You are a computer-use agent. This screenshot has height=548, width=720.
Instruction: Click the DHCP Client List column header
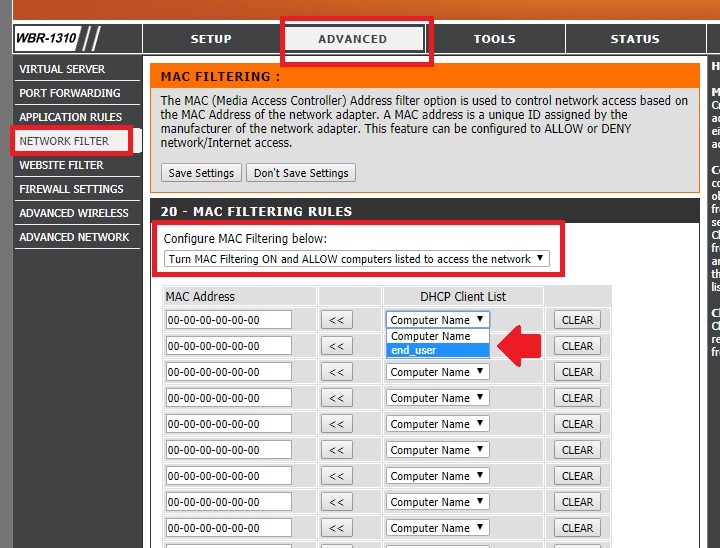click(463, 297)
